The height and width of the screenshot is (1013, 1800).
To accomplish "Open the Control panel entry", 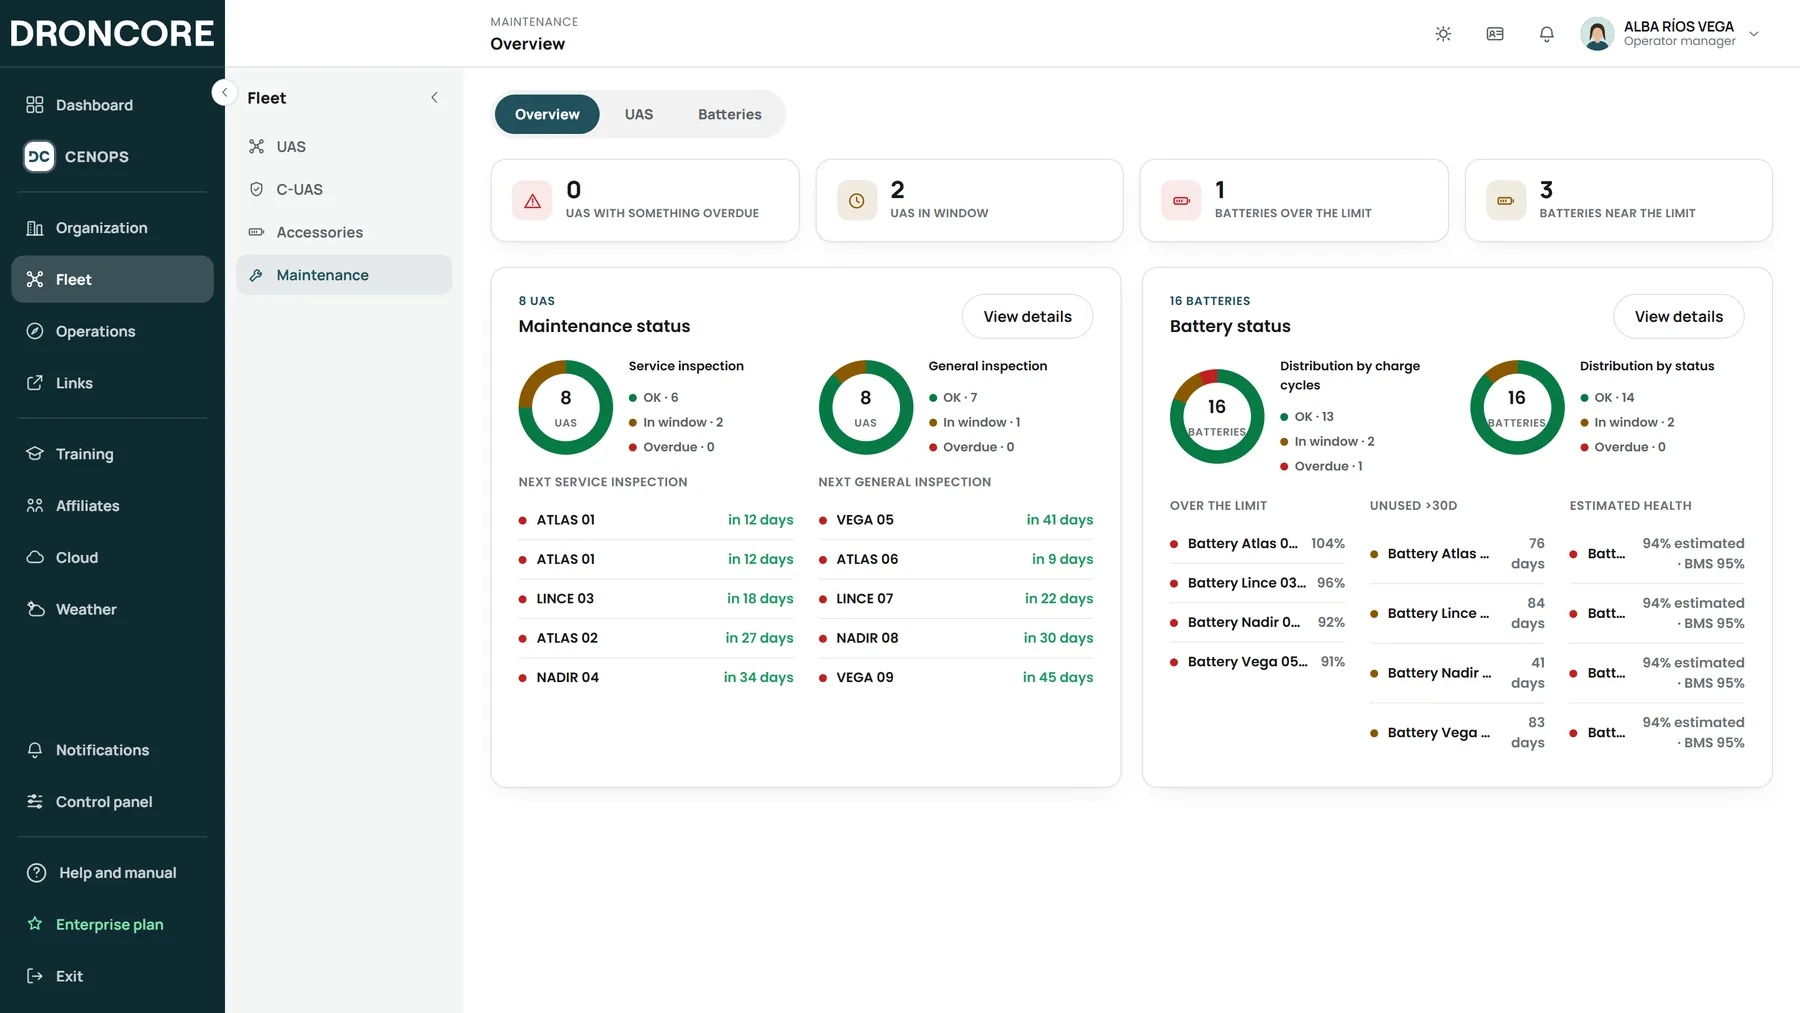I will (112, 802).
